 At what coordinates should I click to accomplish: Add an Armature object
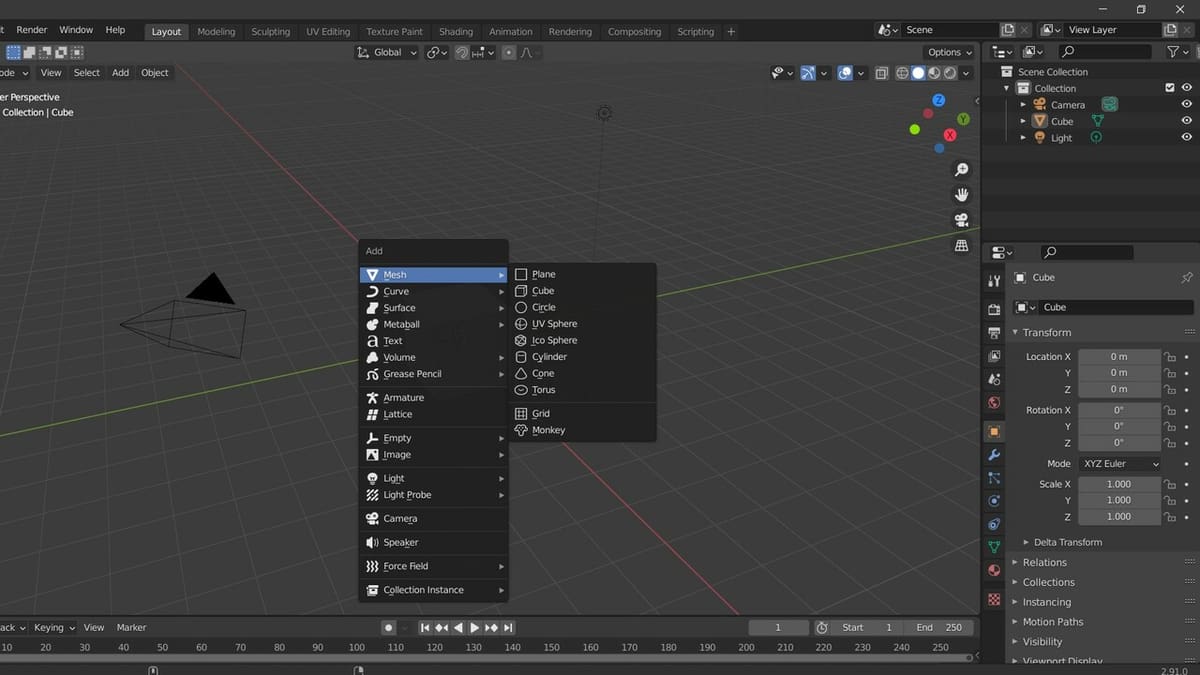point(434,397)
